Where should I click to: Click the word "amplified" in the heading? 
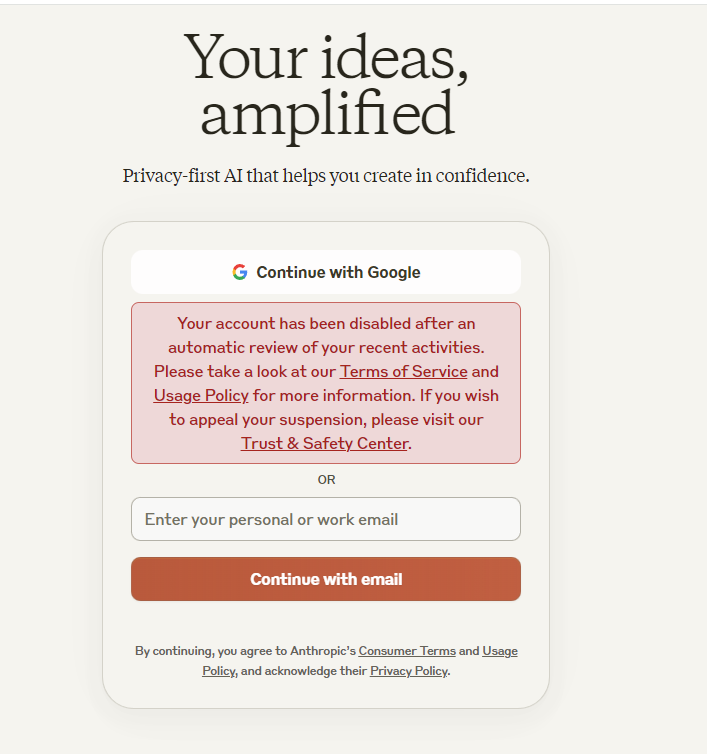click(x=328, y=115)
